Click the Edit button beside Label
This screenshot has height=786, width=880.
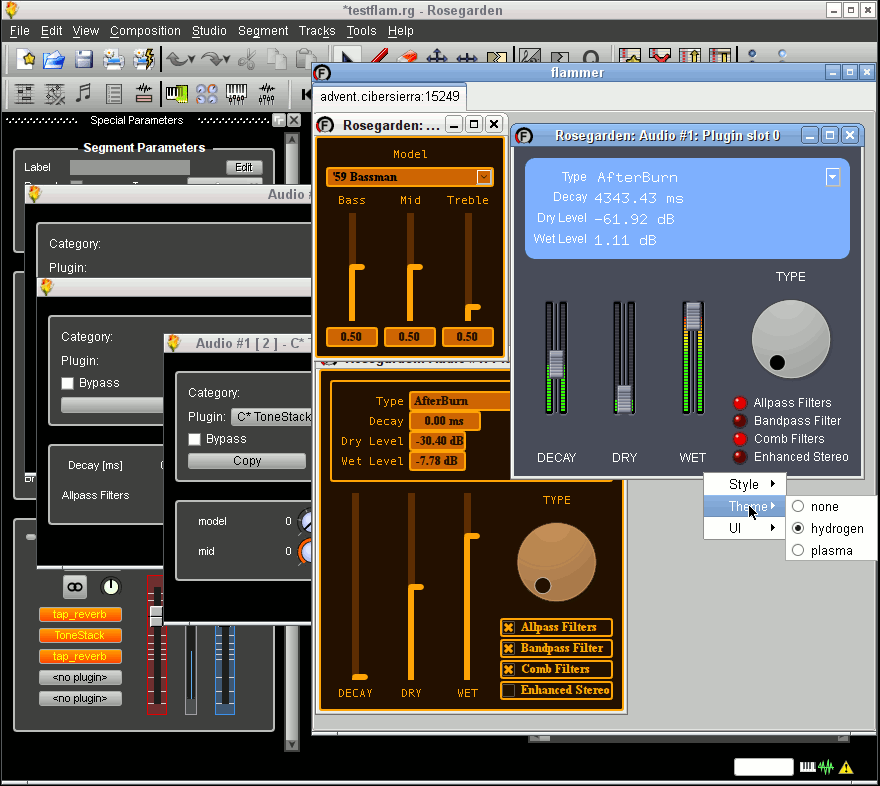(244, 167)
